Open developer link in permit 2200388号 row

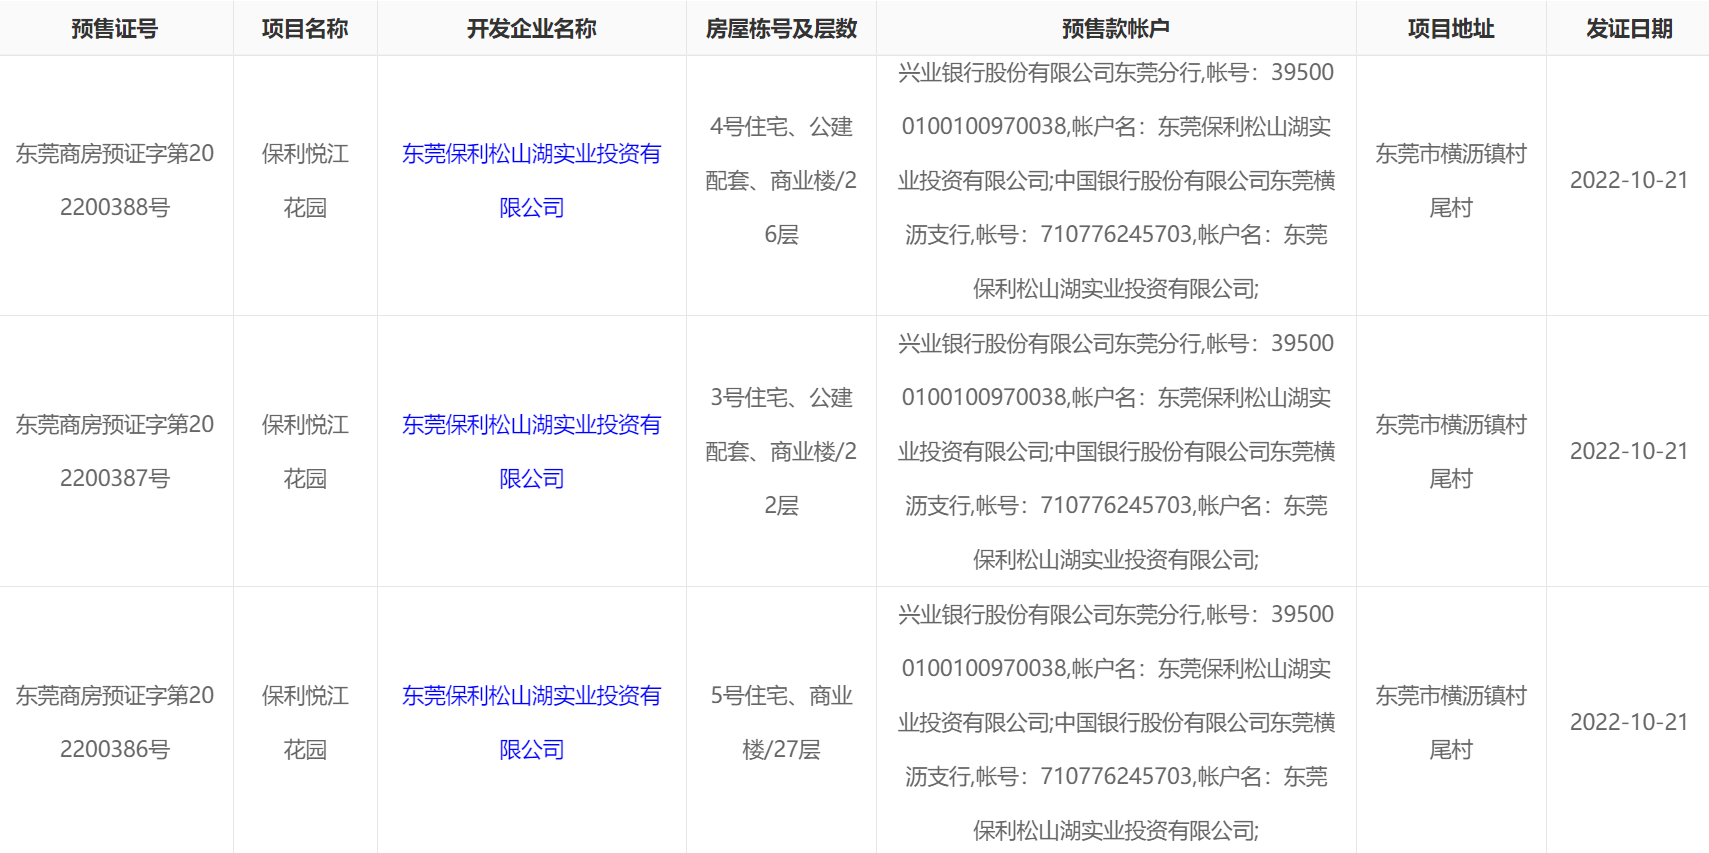[x=532, y=181]
